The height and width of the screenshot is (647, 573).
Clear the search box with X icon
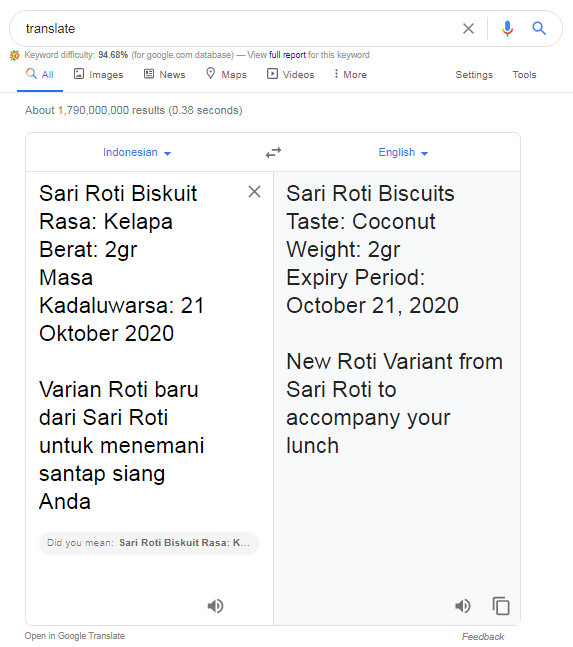coord(468,28)
